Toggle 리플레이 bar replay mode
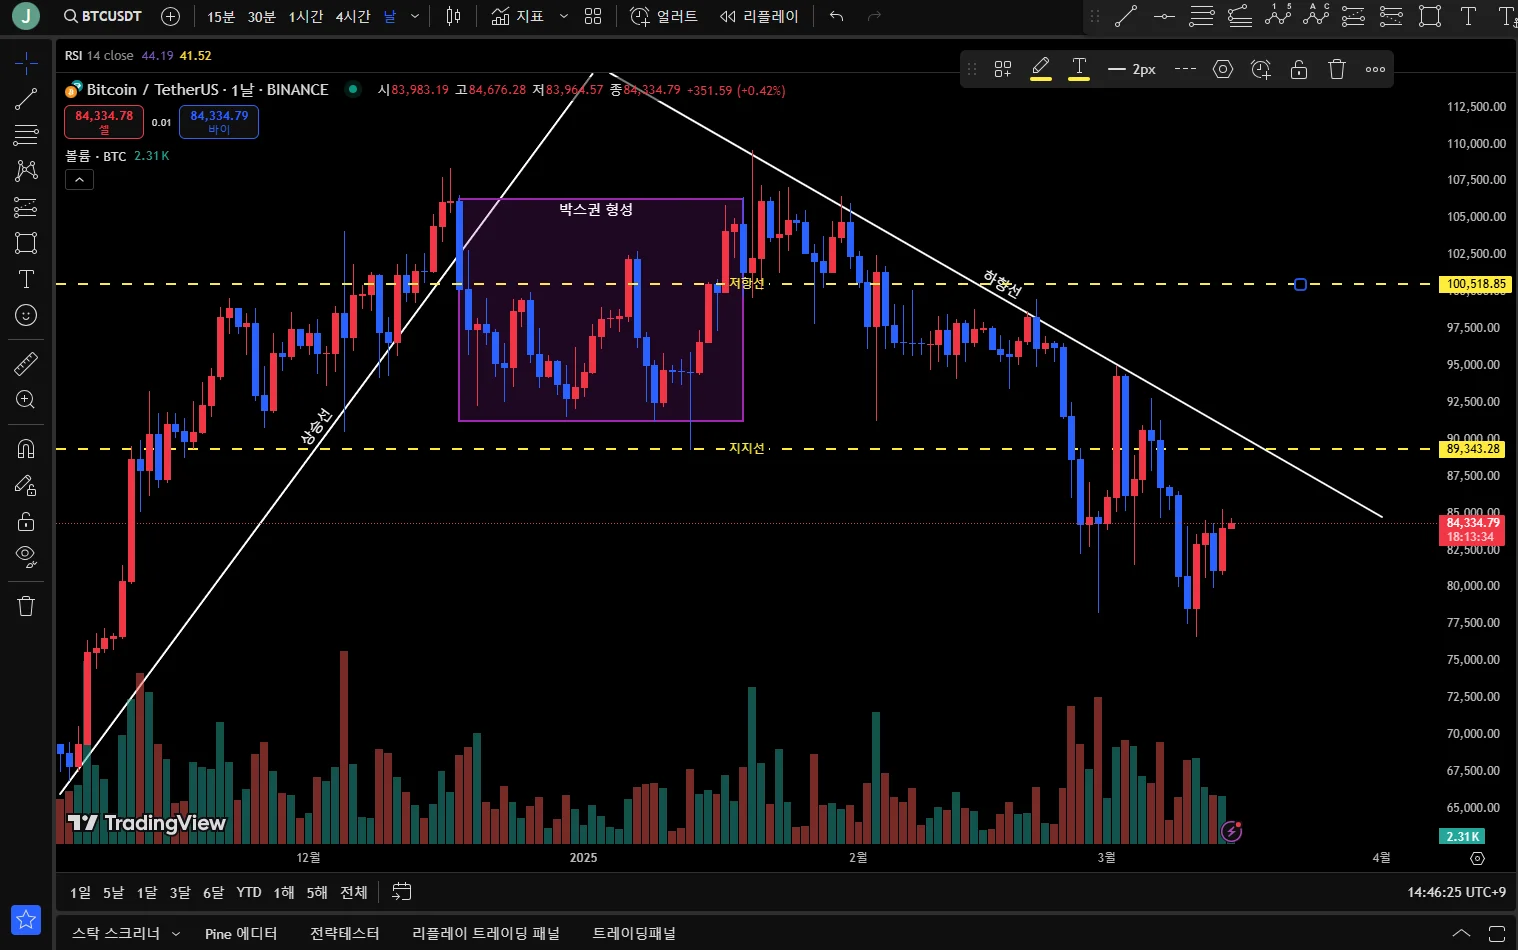This screenshot has height=950, width=1518. (x=759, y=16)
